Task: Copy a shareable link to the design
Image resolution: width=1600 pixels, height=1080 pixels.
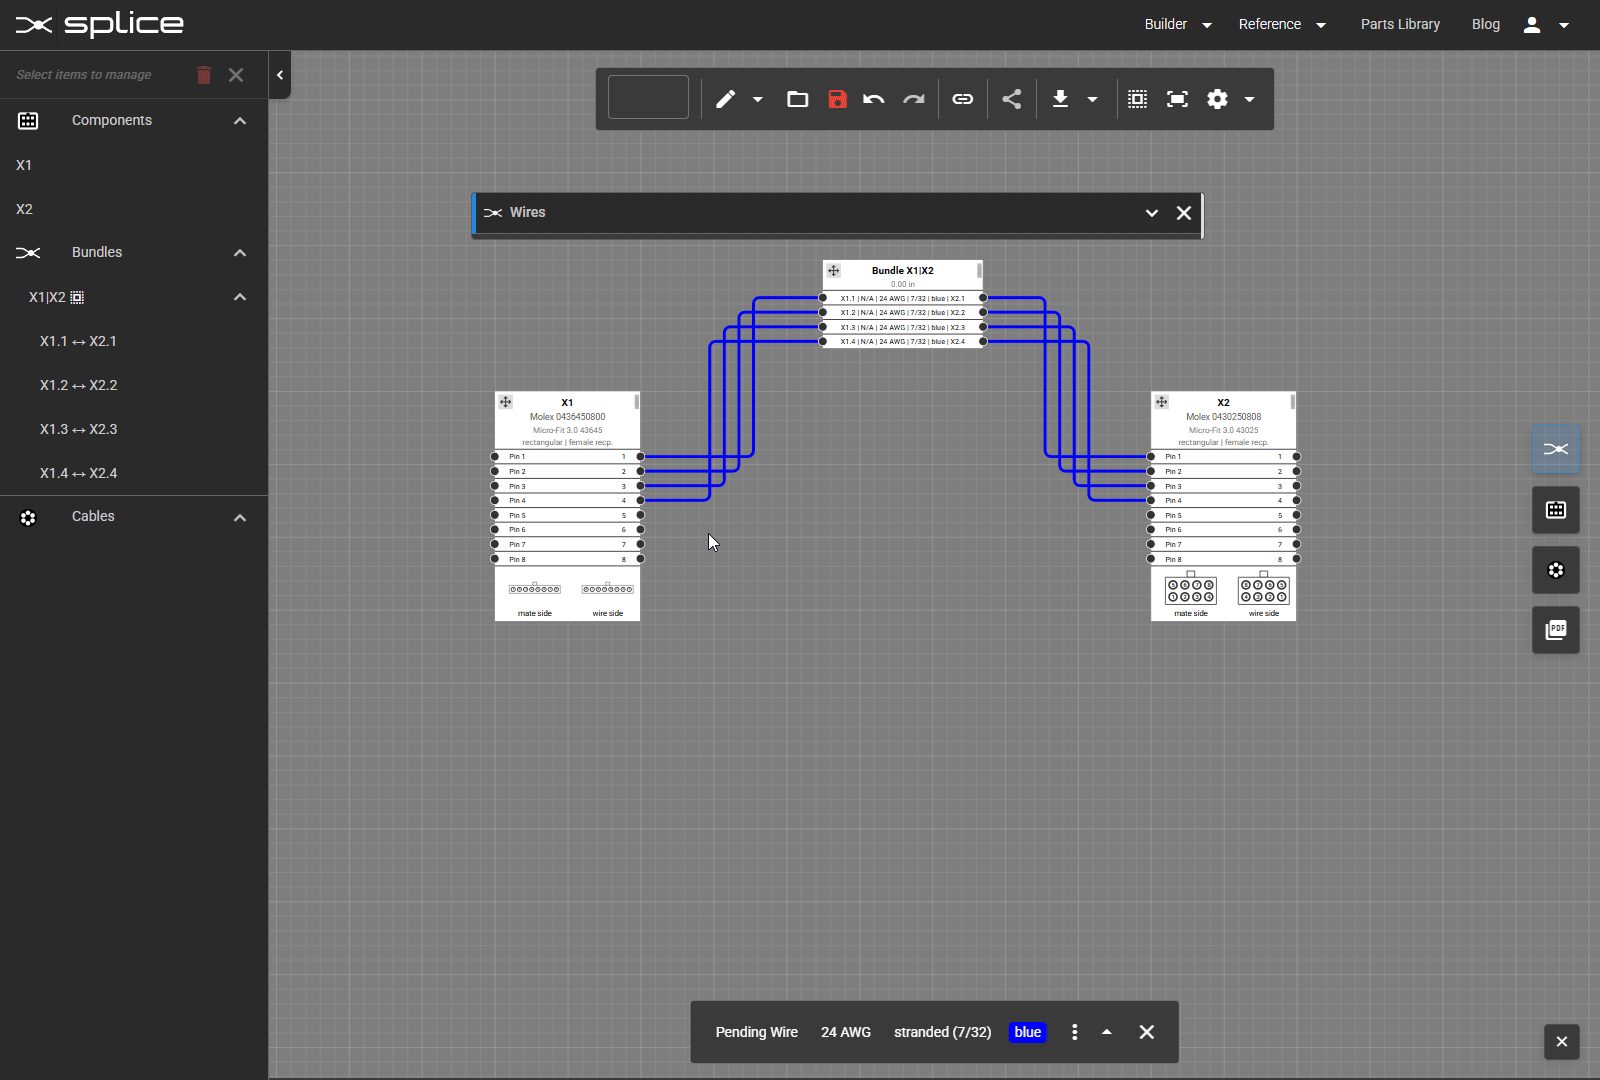Action: (x=962, y=99)
